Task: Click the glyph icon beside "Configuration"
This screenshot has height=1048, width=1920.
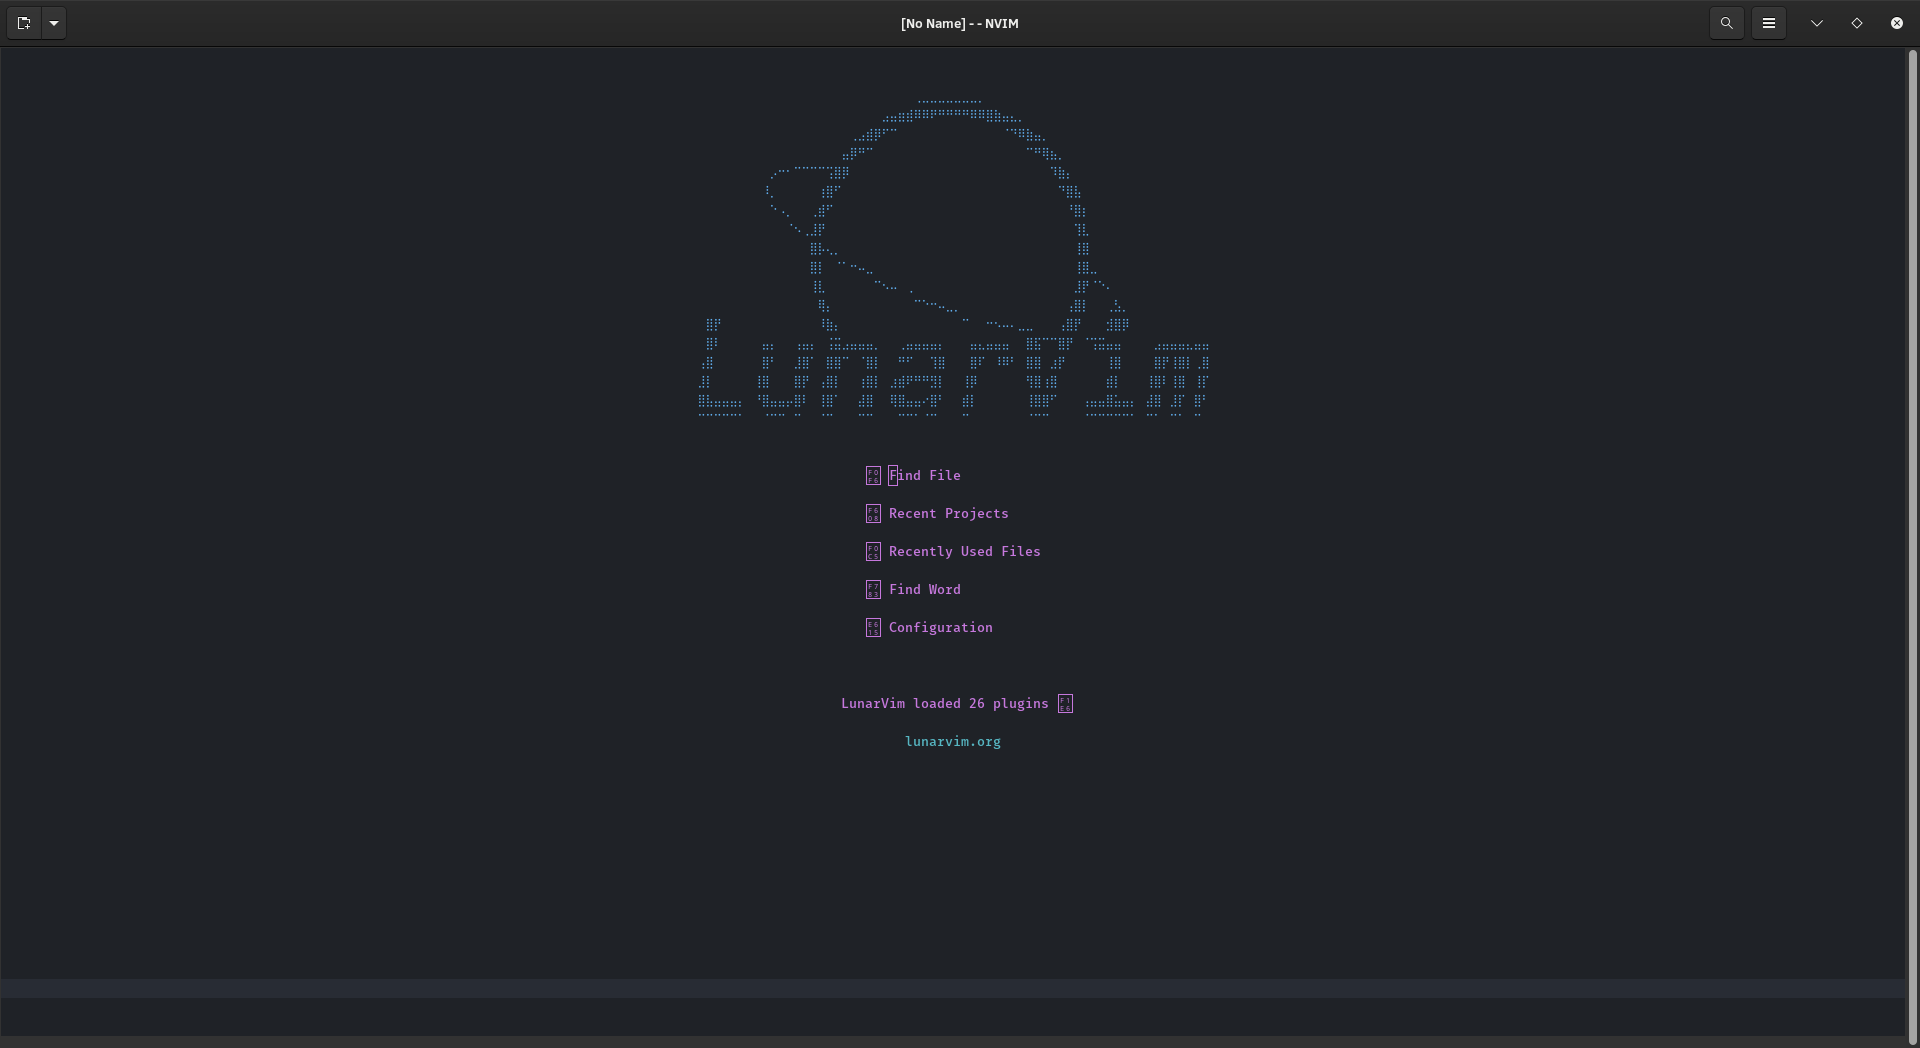Action: pyautogui.click(x=873, y=628)
